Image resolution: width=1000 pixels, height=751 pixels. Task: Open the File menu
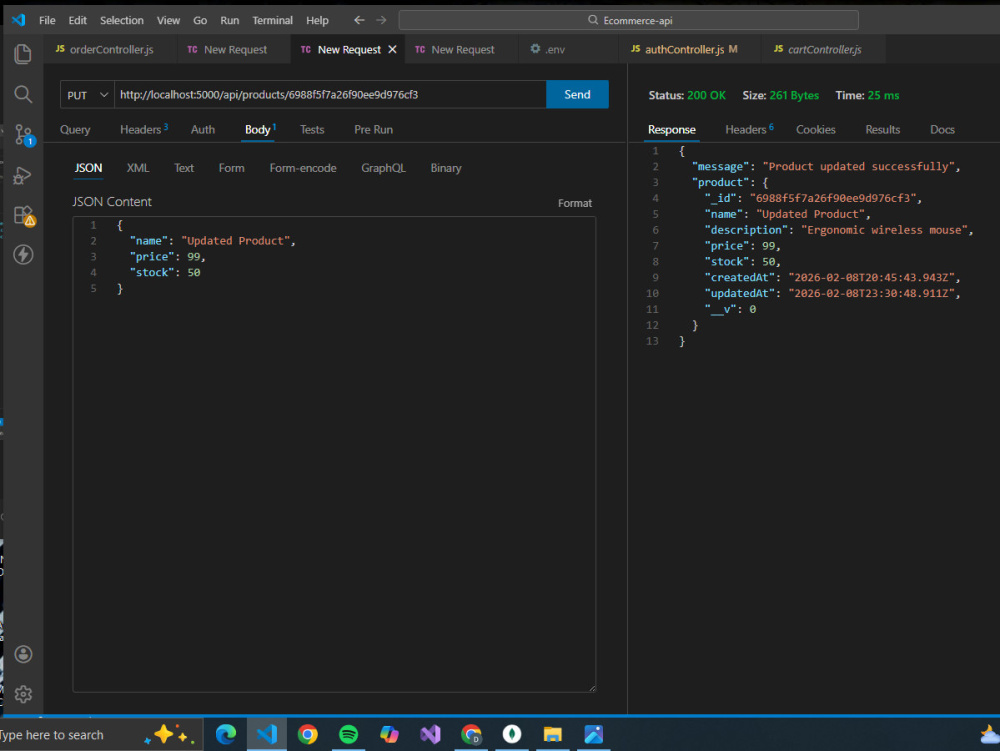(47, 20)
